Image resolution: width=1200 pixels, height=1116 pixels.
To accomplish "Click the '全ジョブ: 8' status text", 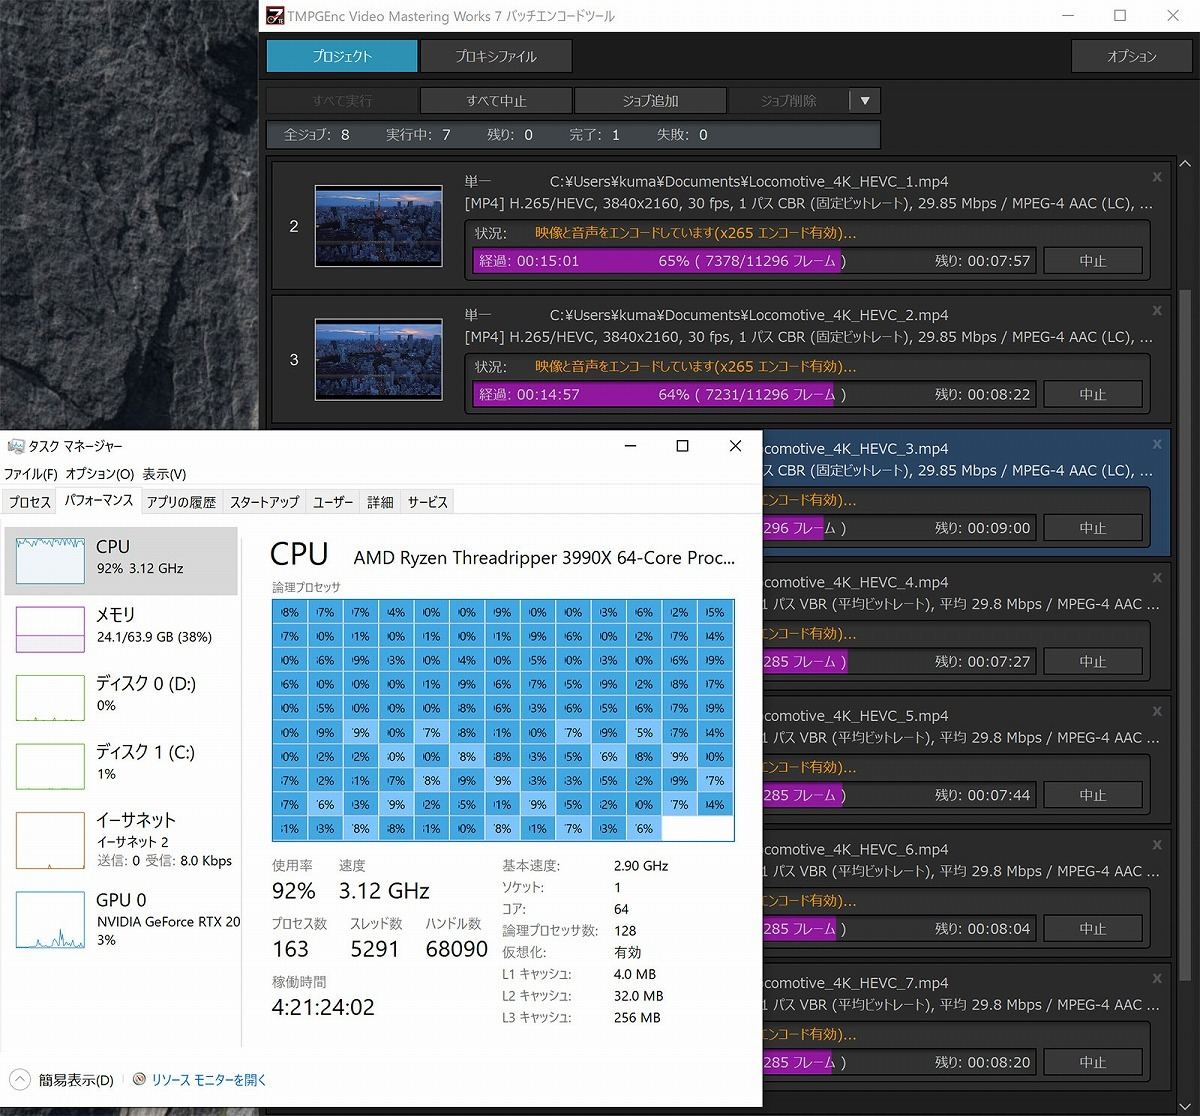I will (x=317, y=135).
